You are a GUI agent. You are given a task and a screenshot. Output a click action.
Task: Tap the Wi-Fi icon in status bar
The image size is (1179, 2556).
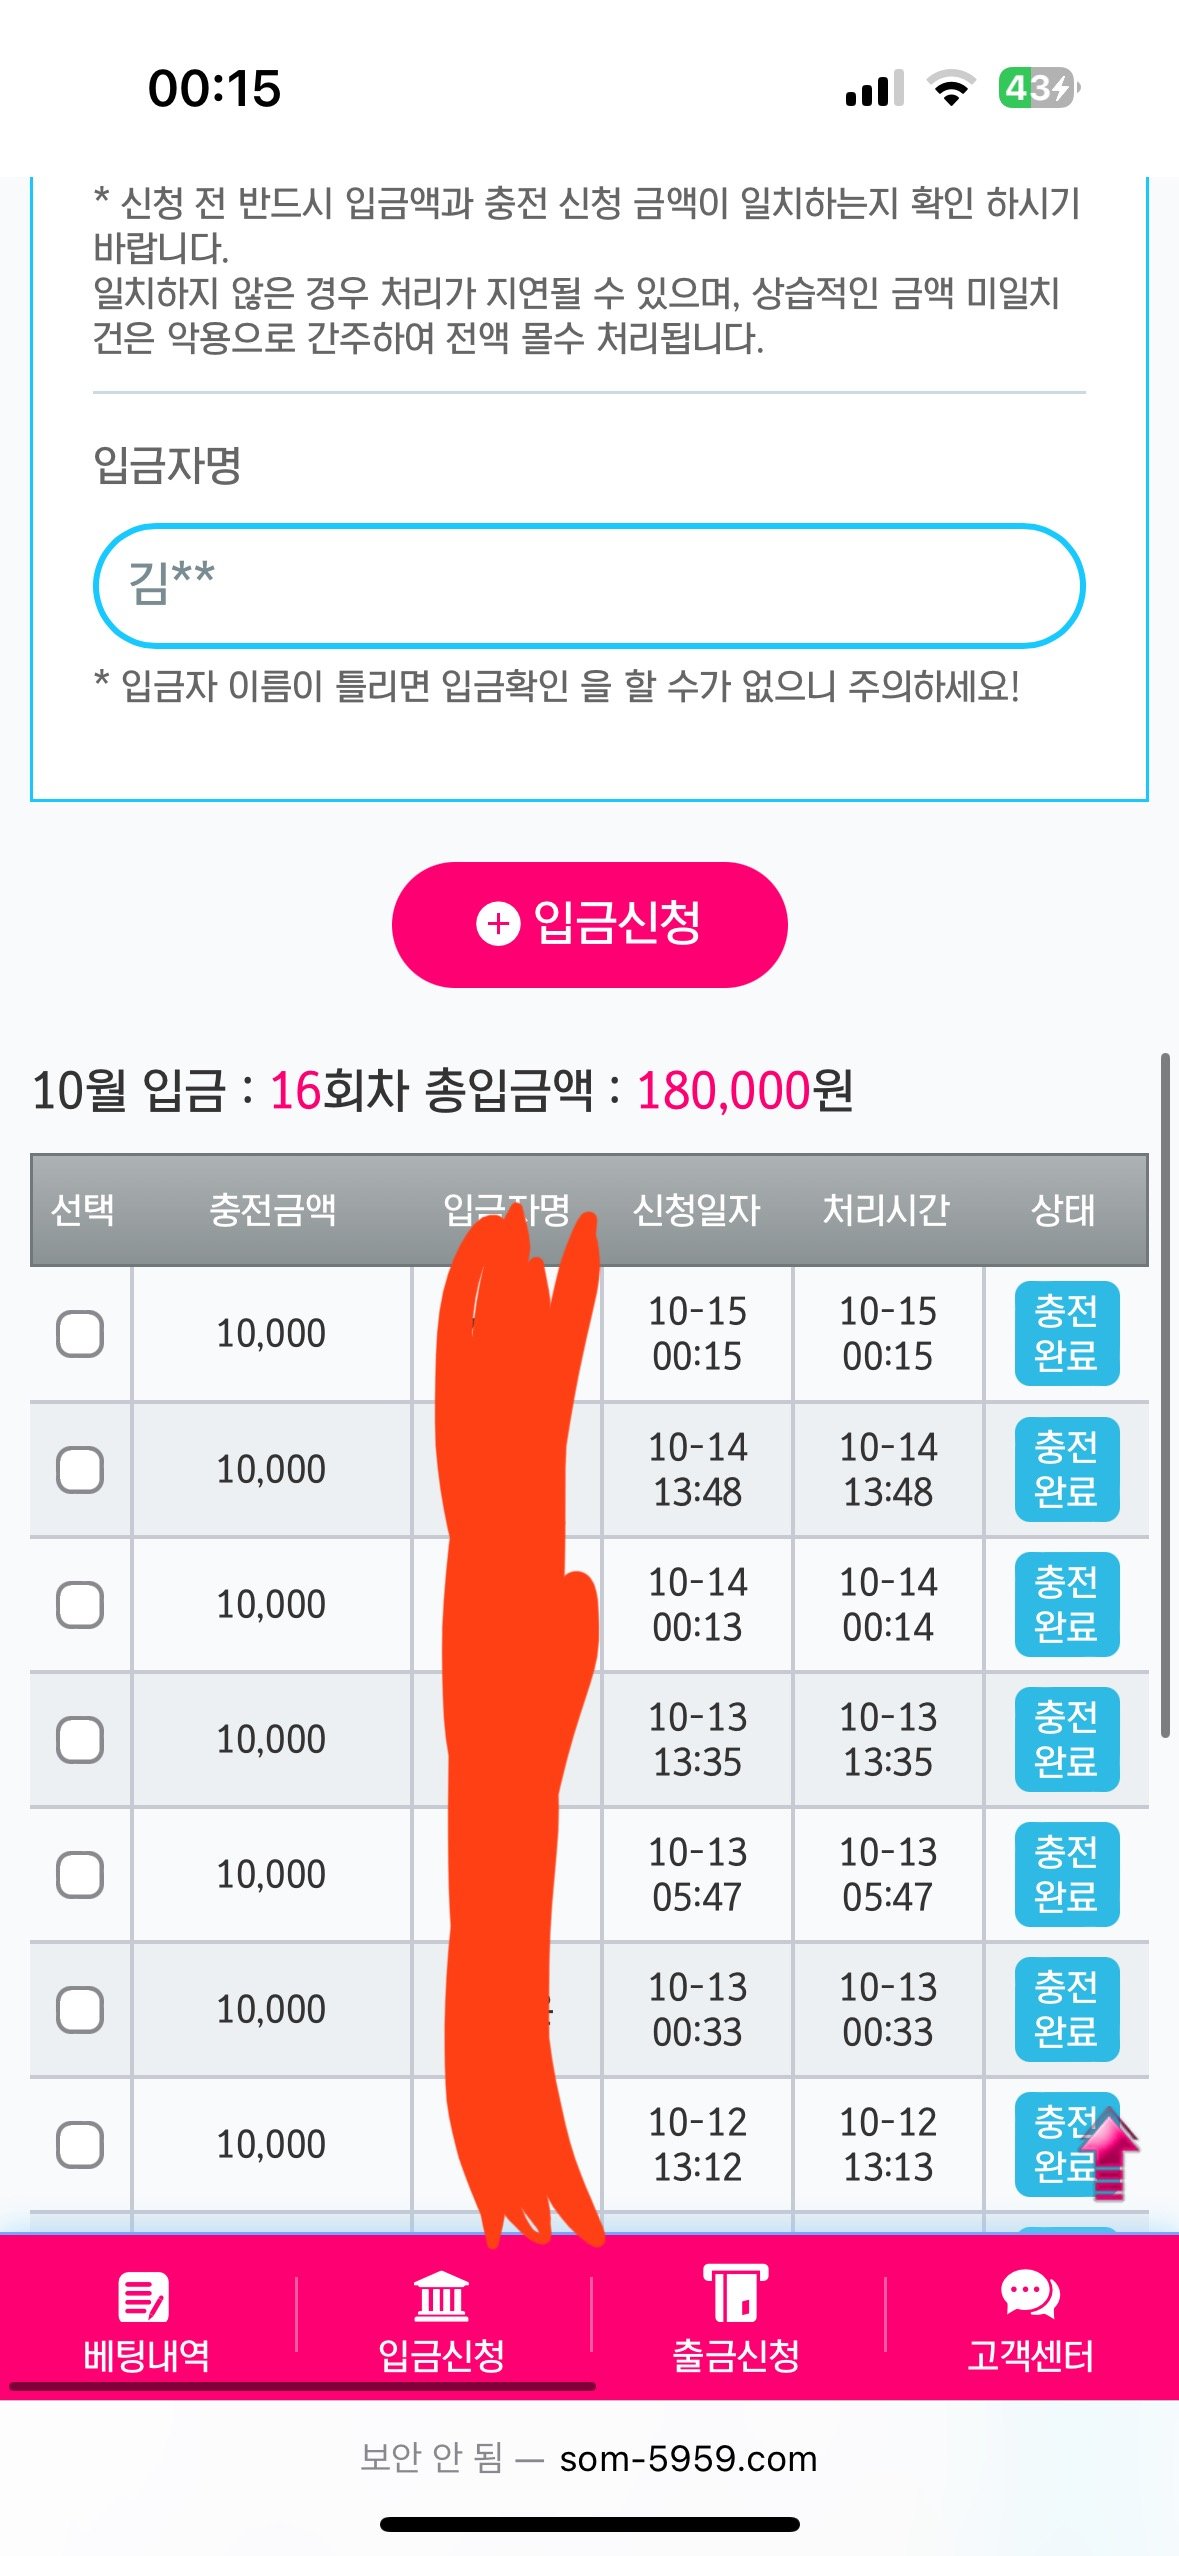[x=951, y=88]
